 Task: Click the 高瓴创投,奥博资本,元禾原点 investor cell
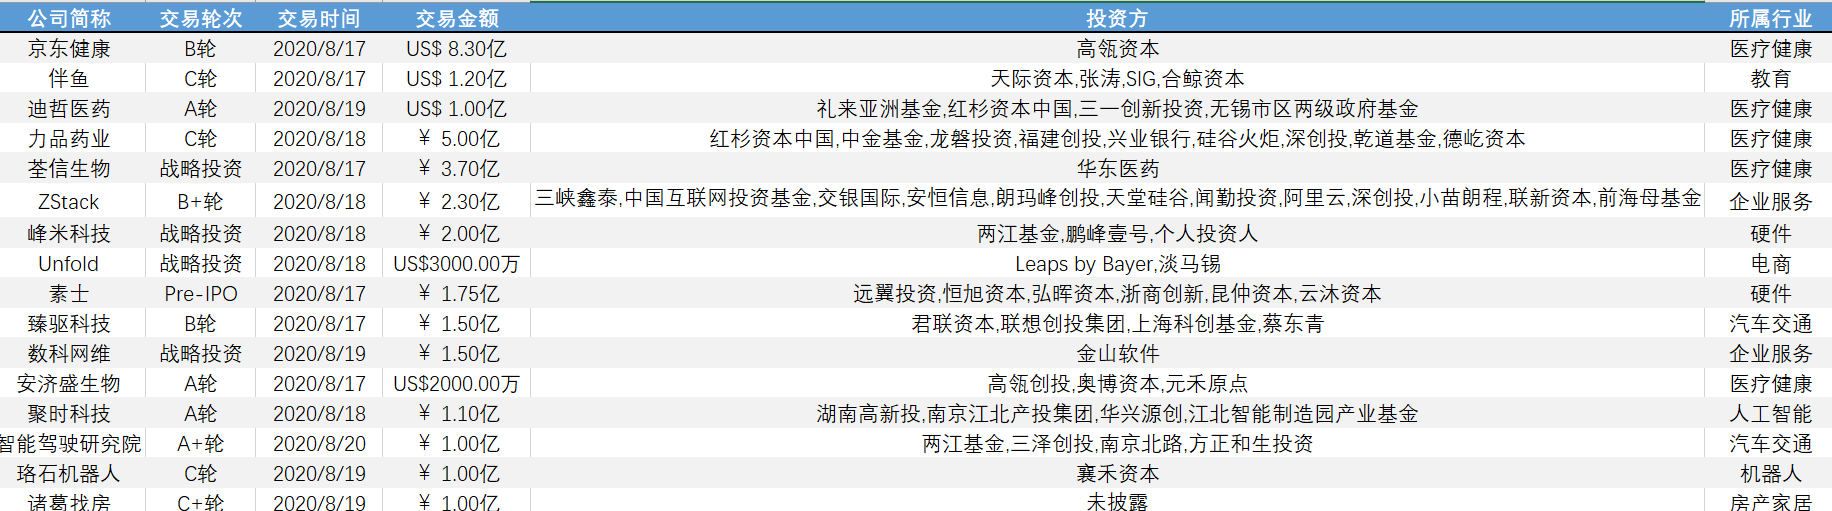[x=1117, y=383]
